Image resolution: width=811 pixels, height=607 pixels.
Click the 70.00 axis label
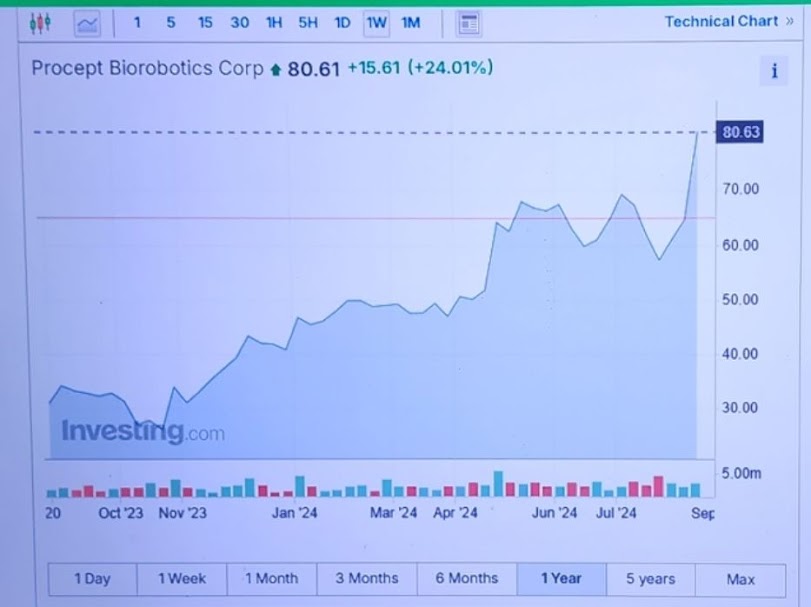click(x=741, y=189)
